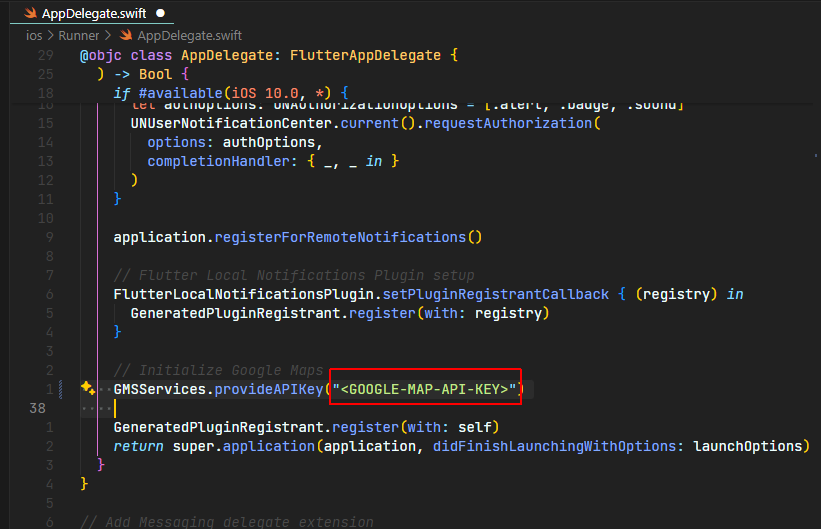
Task: Click the sticky line ') -> Bool {'
Action: coord(143,74)
